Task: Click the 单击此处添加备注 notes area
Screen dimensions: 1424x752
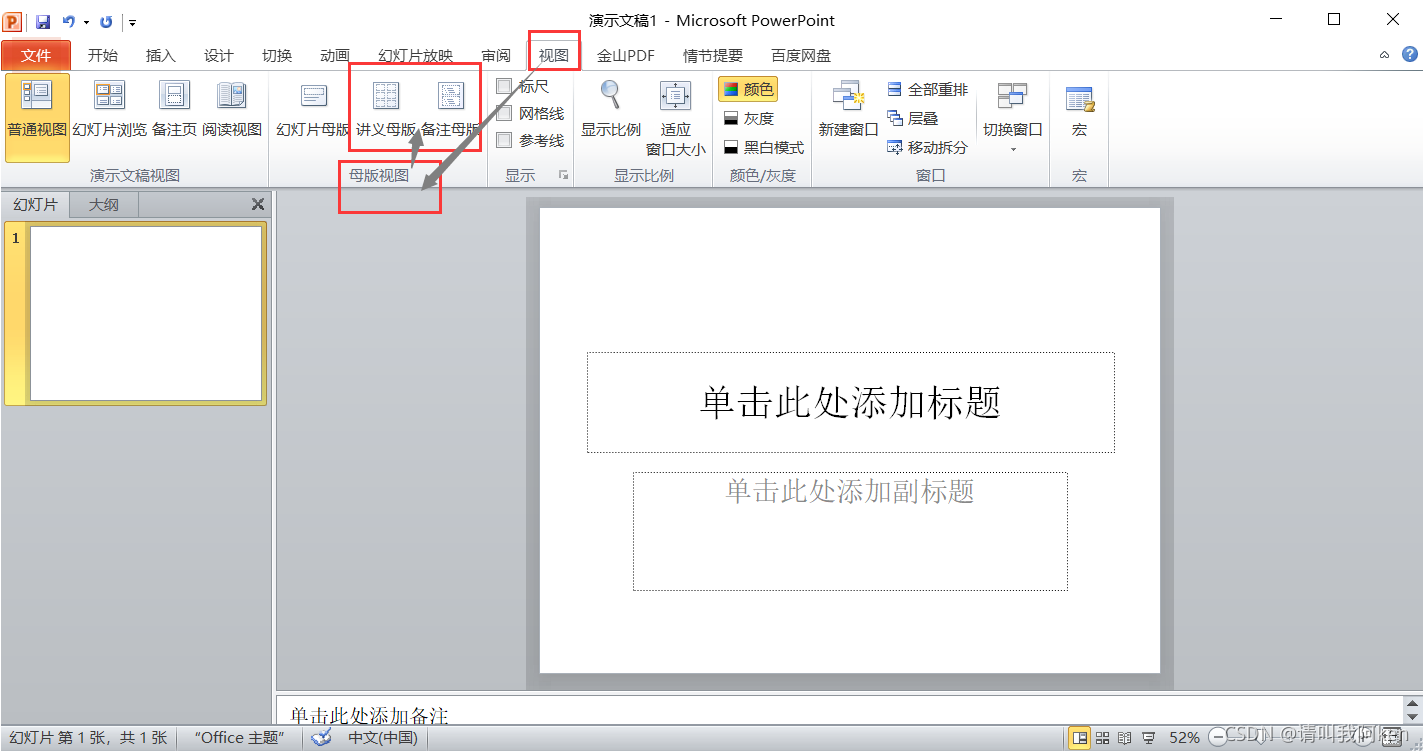Action: (840, 712)
